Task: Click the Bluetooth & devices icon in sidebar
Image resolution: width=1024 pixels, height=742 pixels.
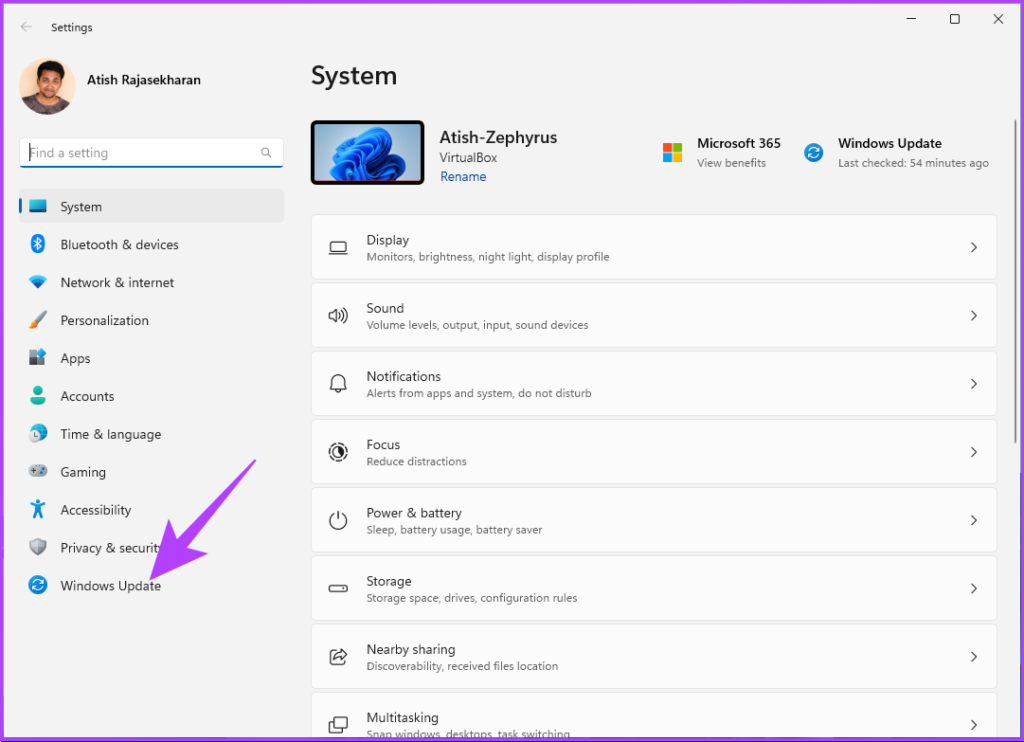Action: pyautogui.click(x=38, y=244)
